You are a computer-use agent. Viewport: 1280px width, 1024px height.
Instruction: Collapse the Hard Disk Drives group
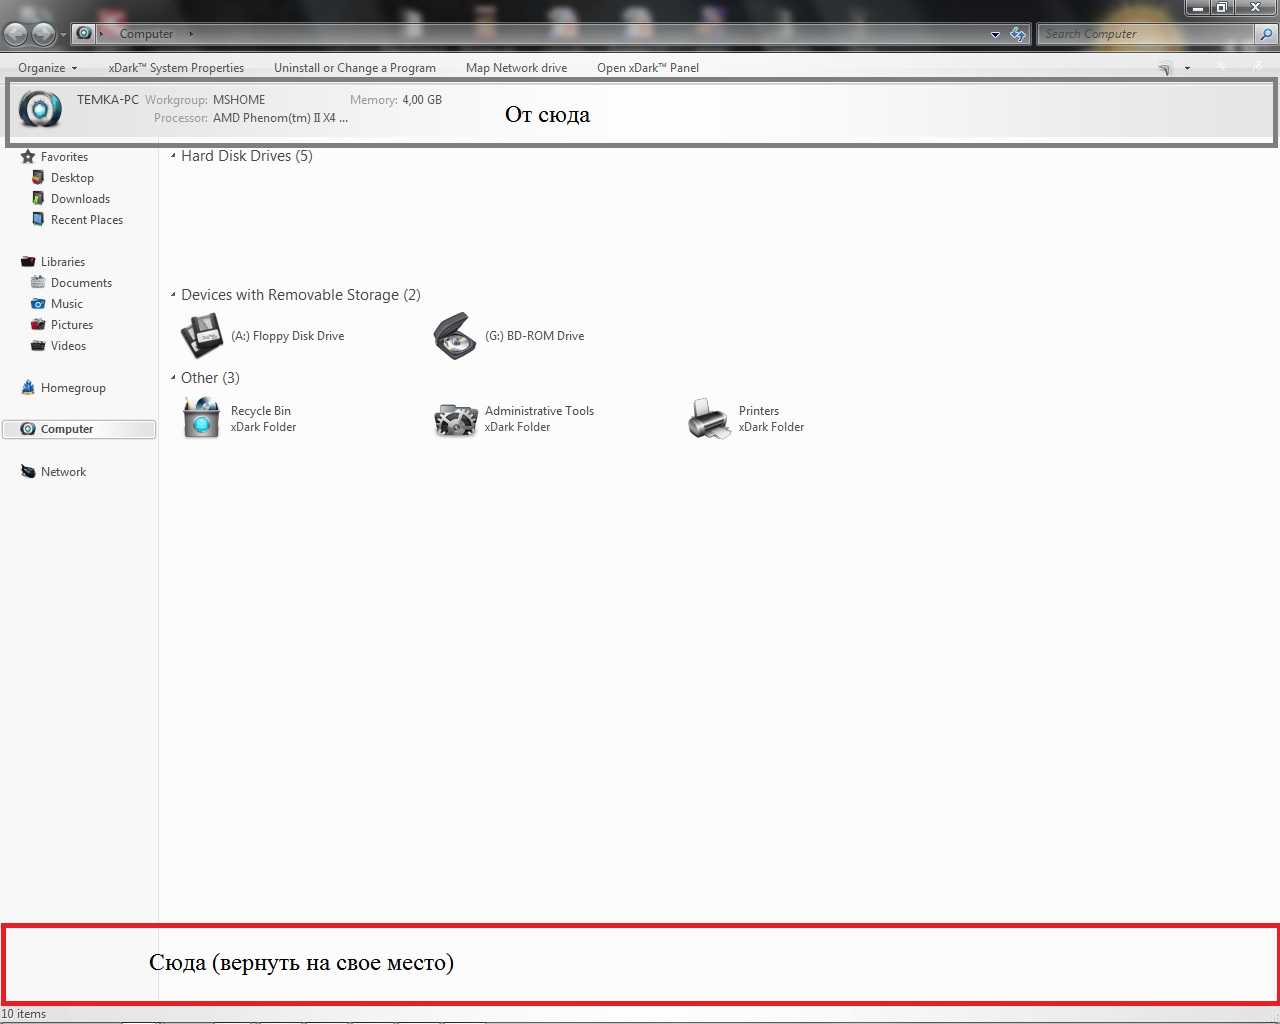173,156
